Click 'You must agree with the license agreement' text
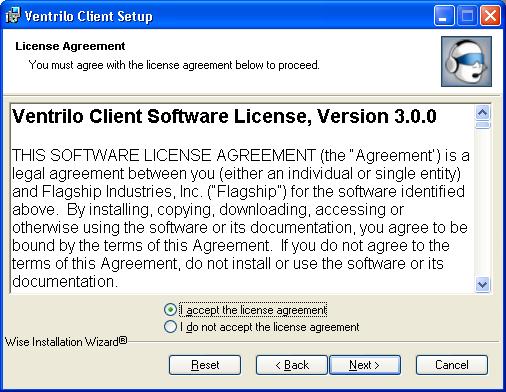Image resolution: width=506 pixels, height=392 pixels. 174,65
